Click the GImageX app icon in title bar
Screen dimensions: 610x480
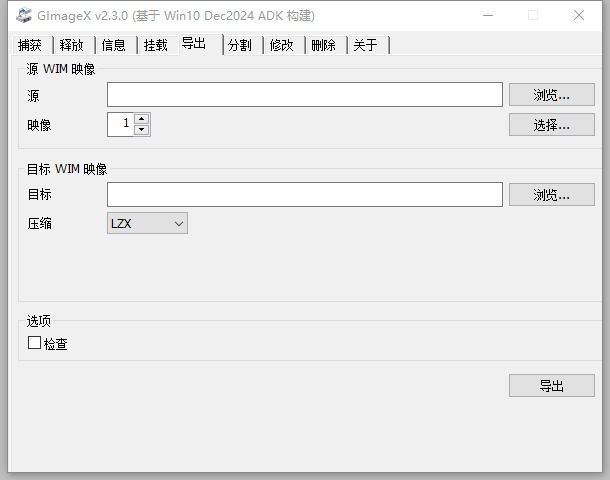coord(22,15)
